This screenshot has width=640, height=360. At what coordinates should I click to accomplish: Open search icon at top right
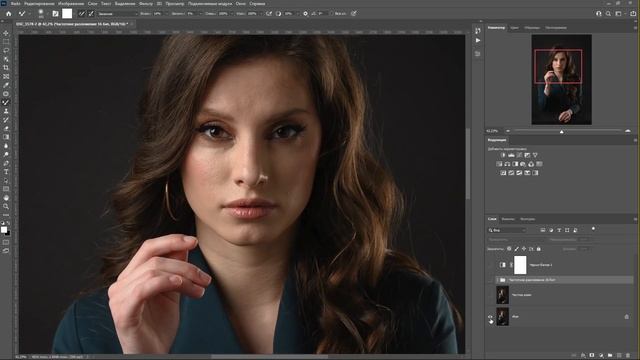point(608,13)
